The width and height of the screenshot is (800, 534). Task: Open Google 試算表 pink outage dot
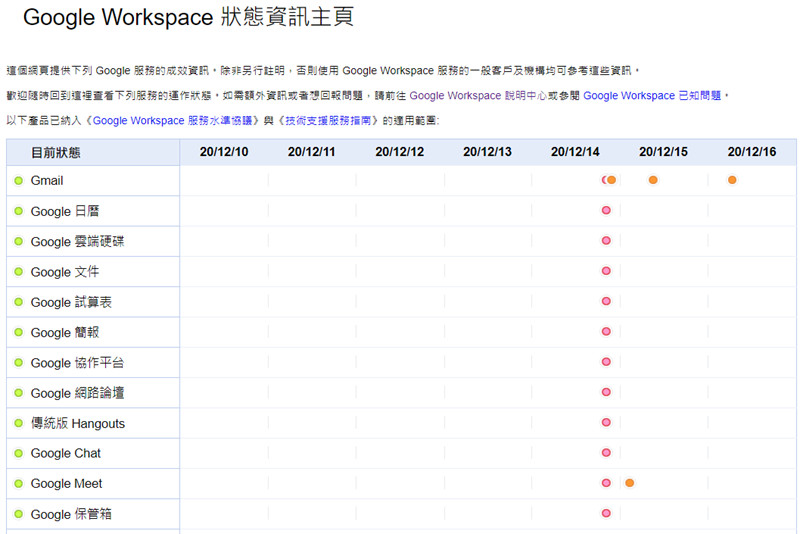click(606, 301)
